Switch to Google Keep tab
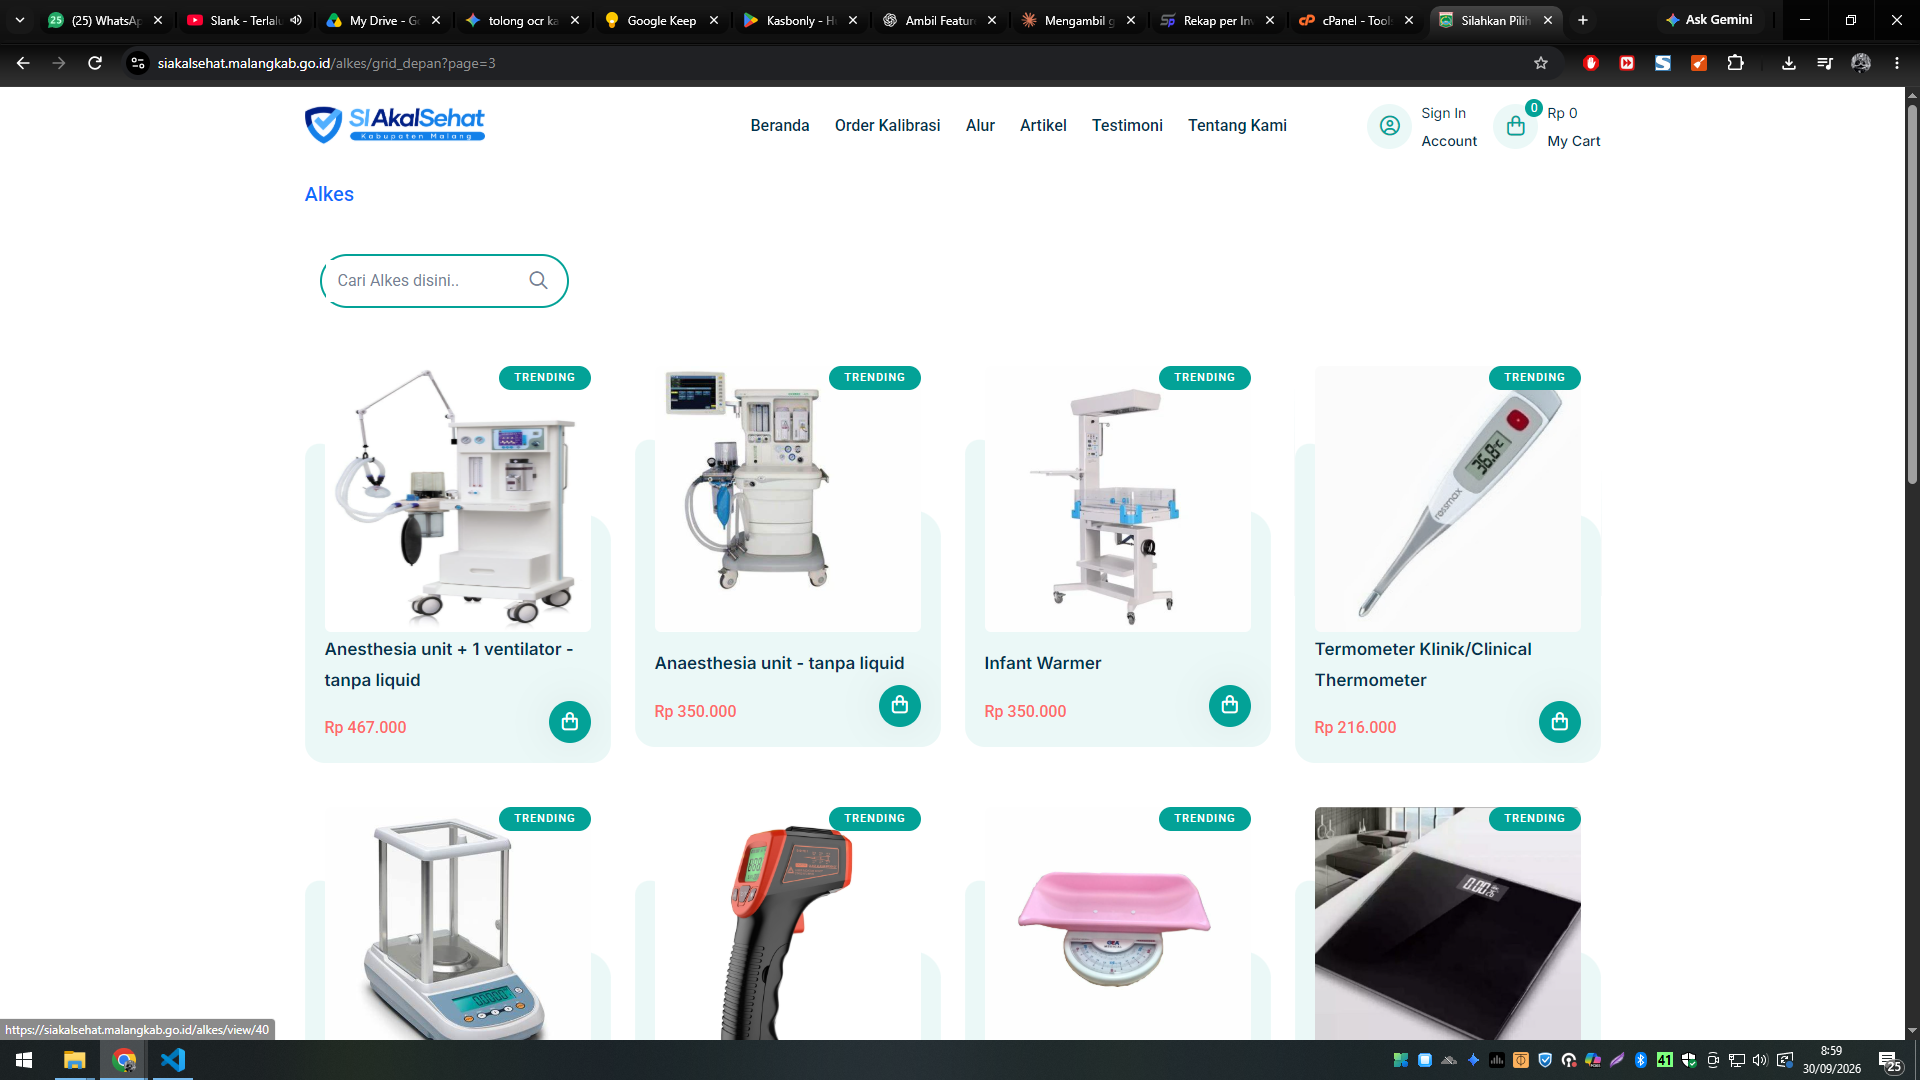This screenshot has height=1080, width=1920. click(x=661, y=20)
